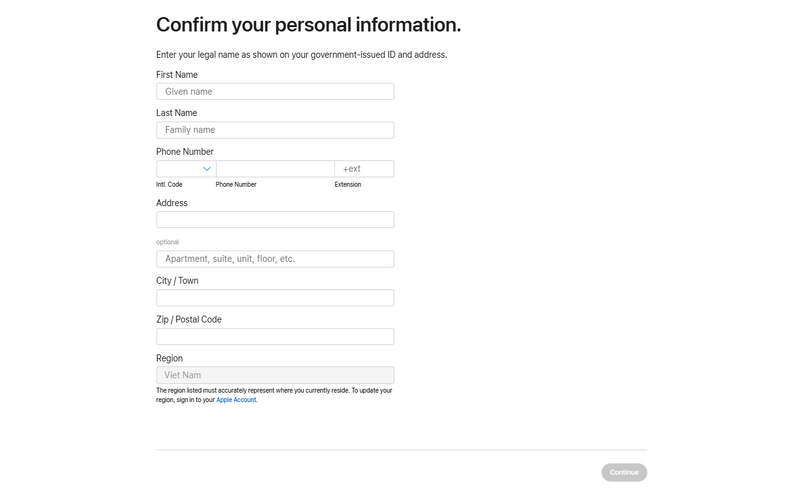Click the First Name label
Viewport: 800px width, 498px height.
pyautogui.click(x=177, y=75)
